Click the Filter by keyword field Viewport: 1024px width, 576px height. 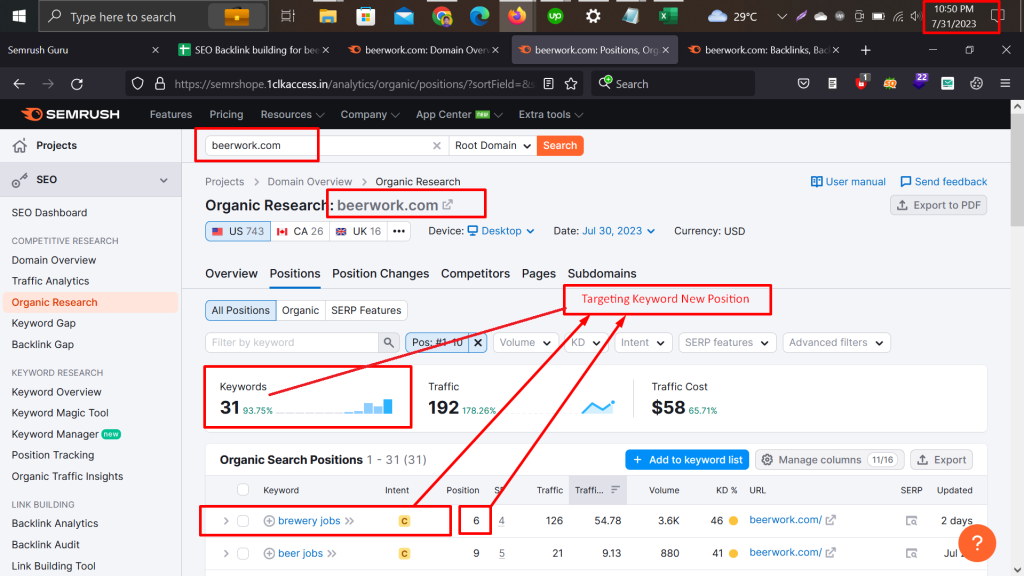pos(292,342)
